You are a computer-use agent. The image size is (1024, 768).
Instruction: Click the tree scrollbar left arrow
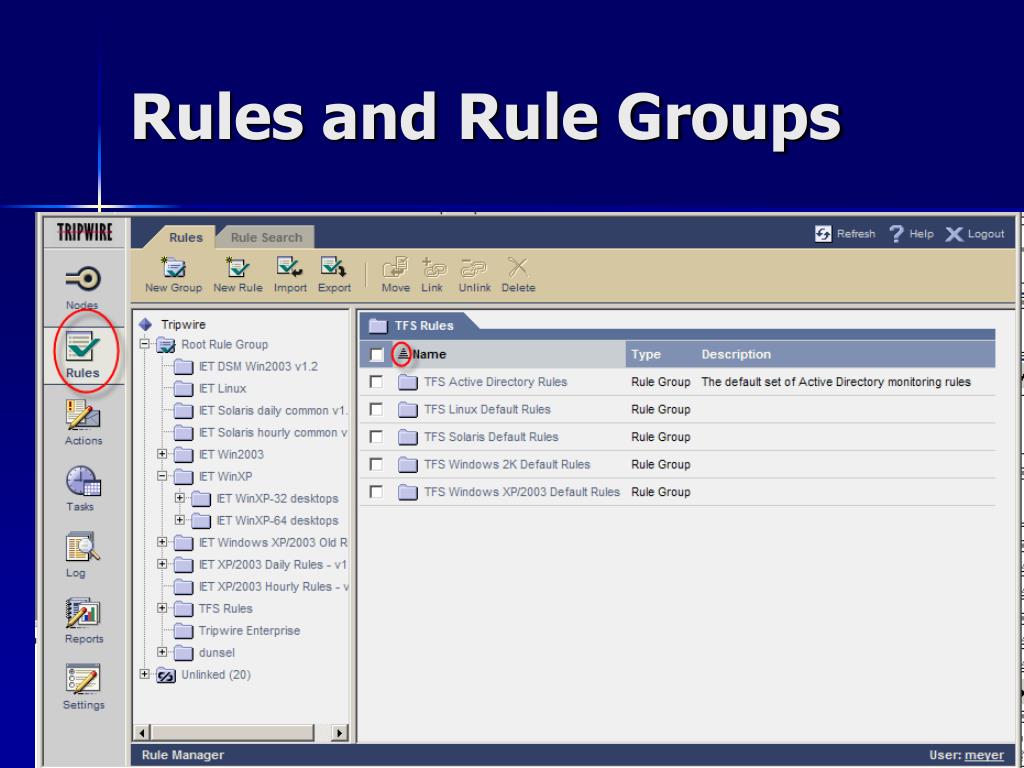[x=142, y=733]
